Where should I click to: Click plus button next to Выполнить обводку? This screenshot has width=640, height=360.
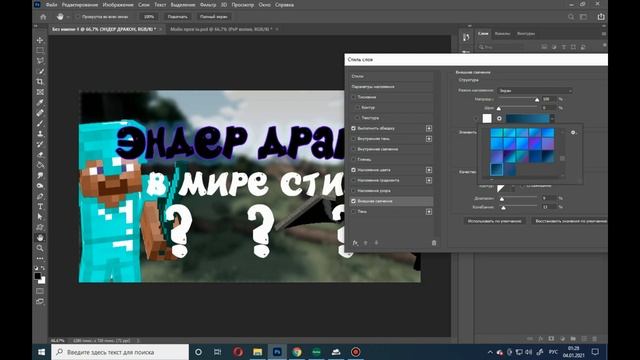(x=429, y=128)
